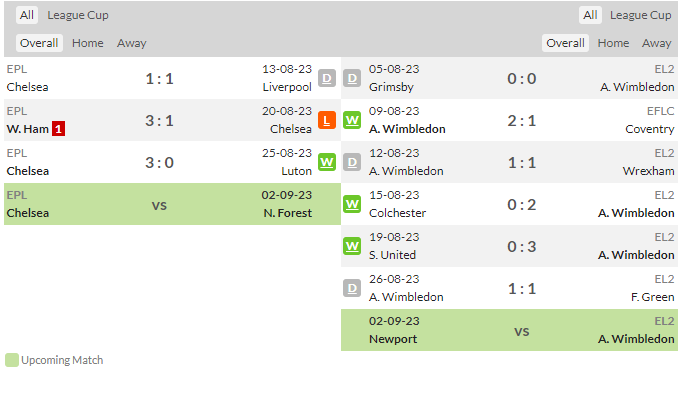
Task: Switch left panel to Home matches
Action: tap(88, 43)
